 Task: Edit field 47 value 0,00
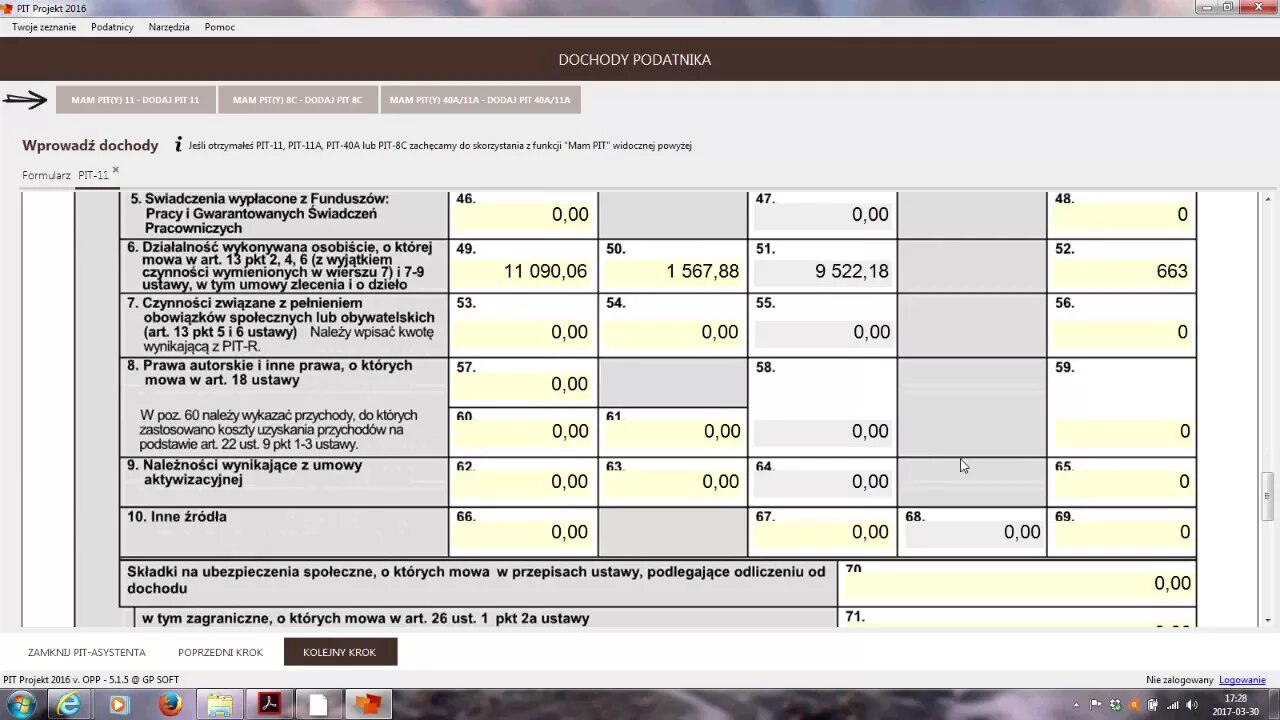[822, 214]
